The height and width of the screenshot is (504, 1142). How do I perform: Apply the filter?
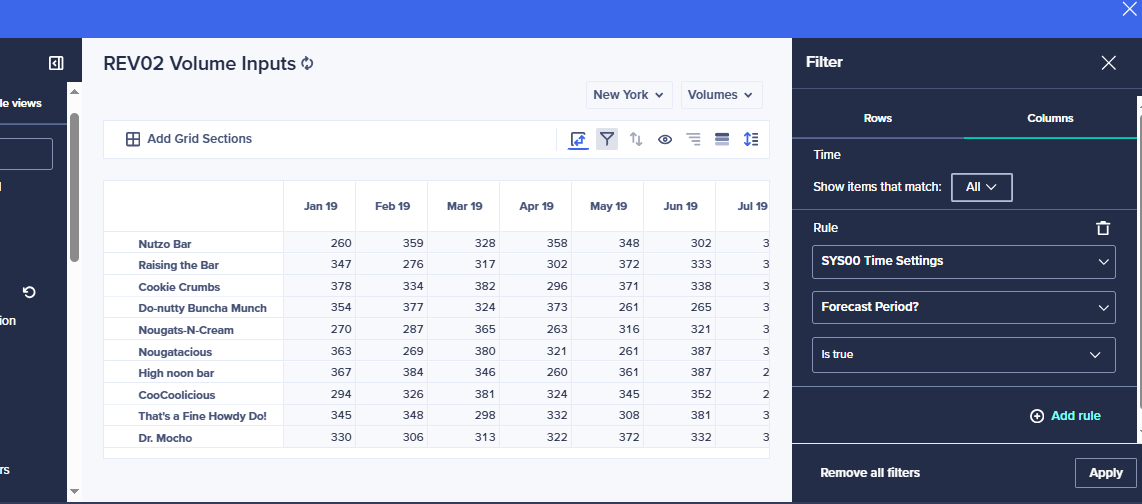[x=1105, y=473]
